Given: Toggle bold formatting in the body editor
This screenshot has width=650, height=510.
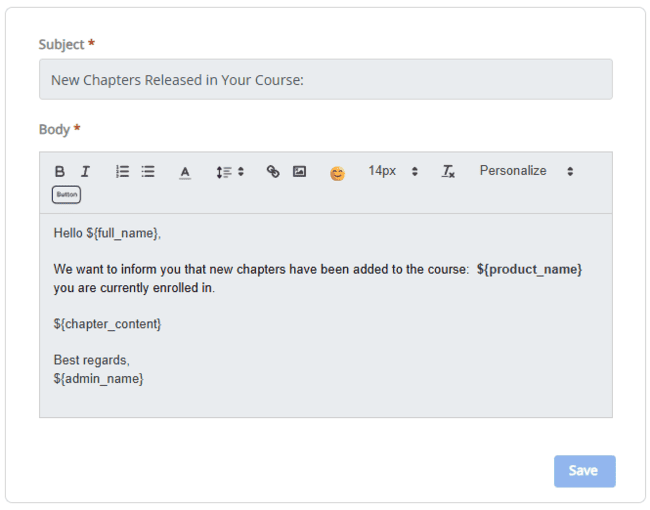Looking at the screenshot, I should tap(60, 172).
